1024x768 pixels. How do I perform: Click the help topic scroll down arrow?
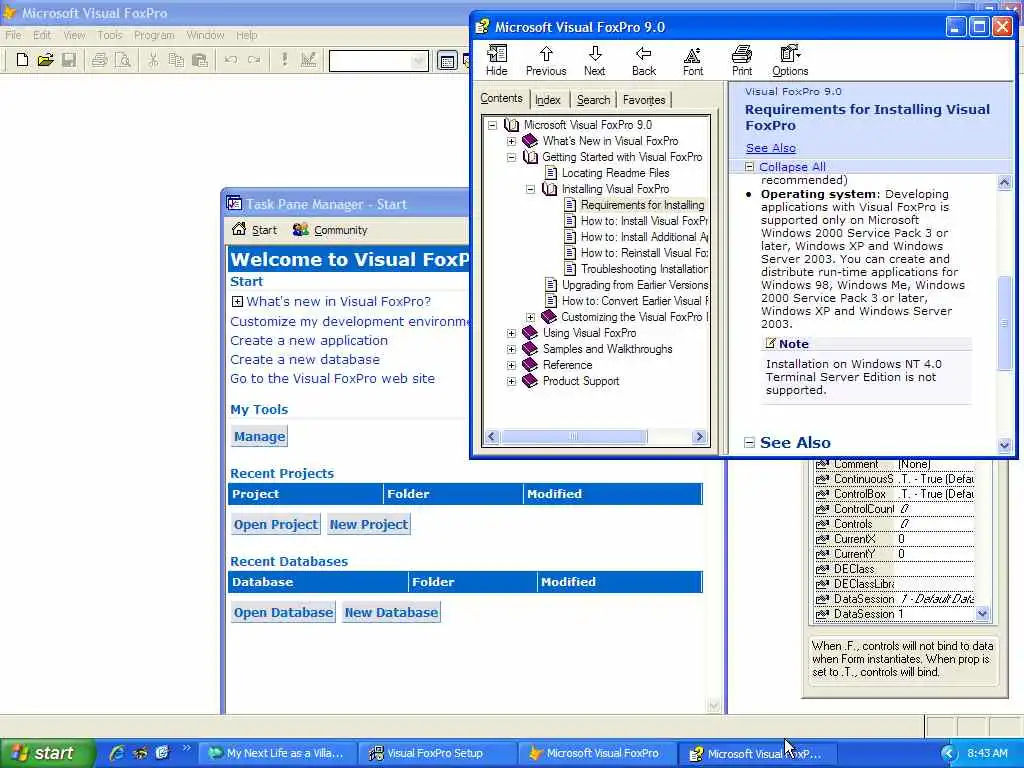pyautogui.click(x=1004, y=445)
